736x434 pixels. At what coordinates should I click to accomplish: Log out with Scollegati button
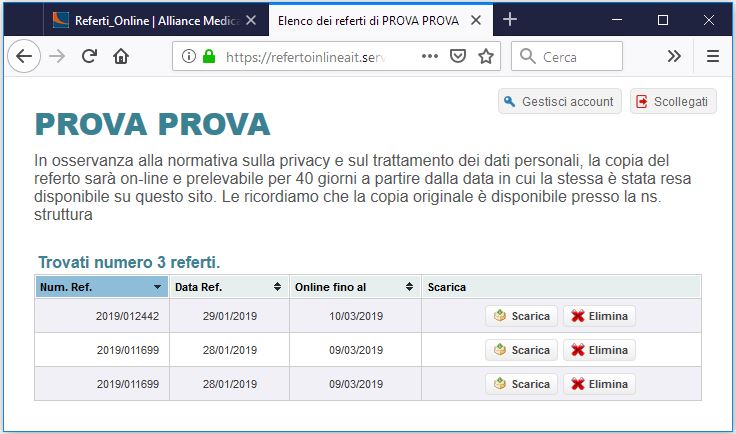pyautogui.click(x=673, y=101)
